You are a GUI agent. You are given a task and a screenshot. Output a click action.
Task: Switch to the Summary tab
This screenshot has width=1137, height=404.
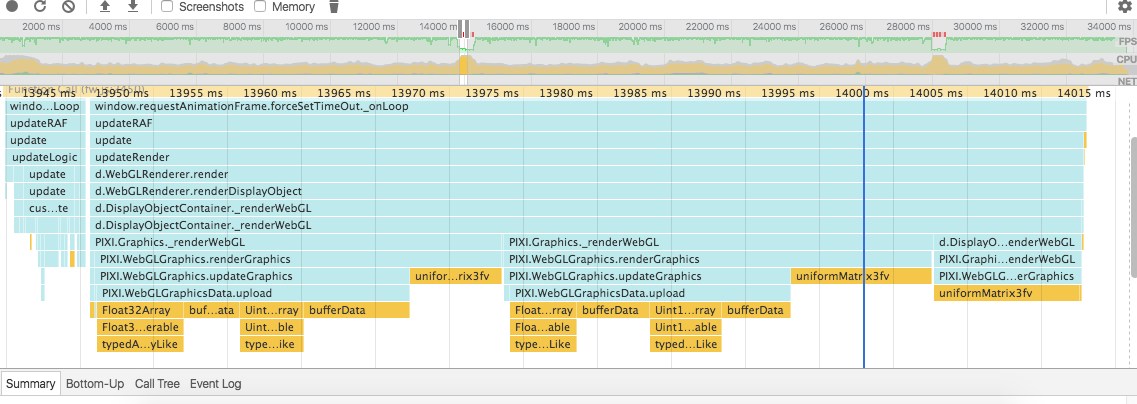point(31,384)
